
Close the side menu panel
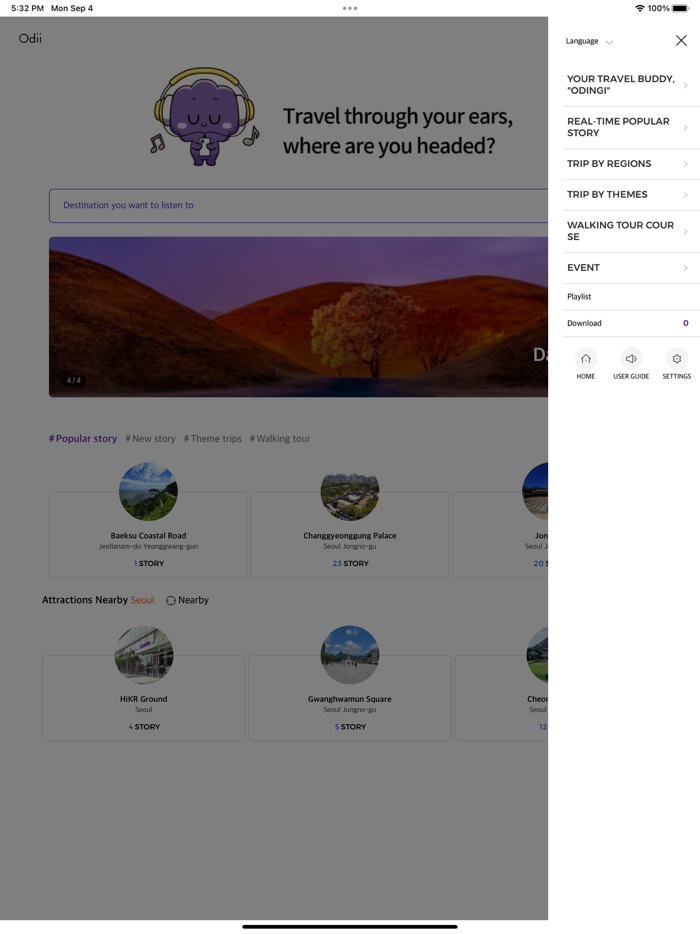click(x=681, y=41)
